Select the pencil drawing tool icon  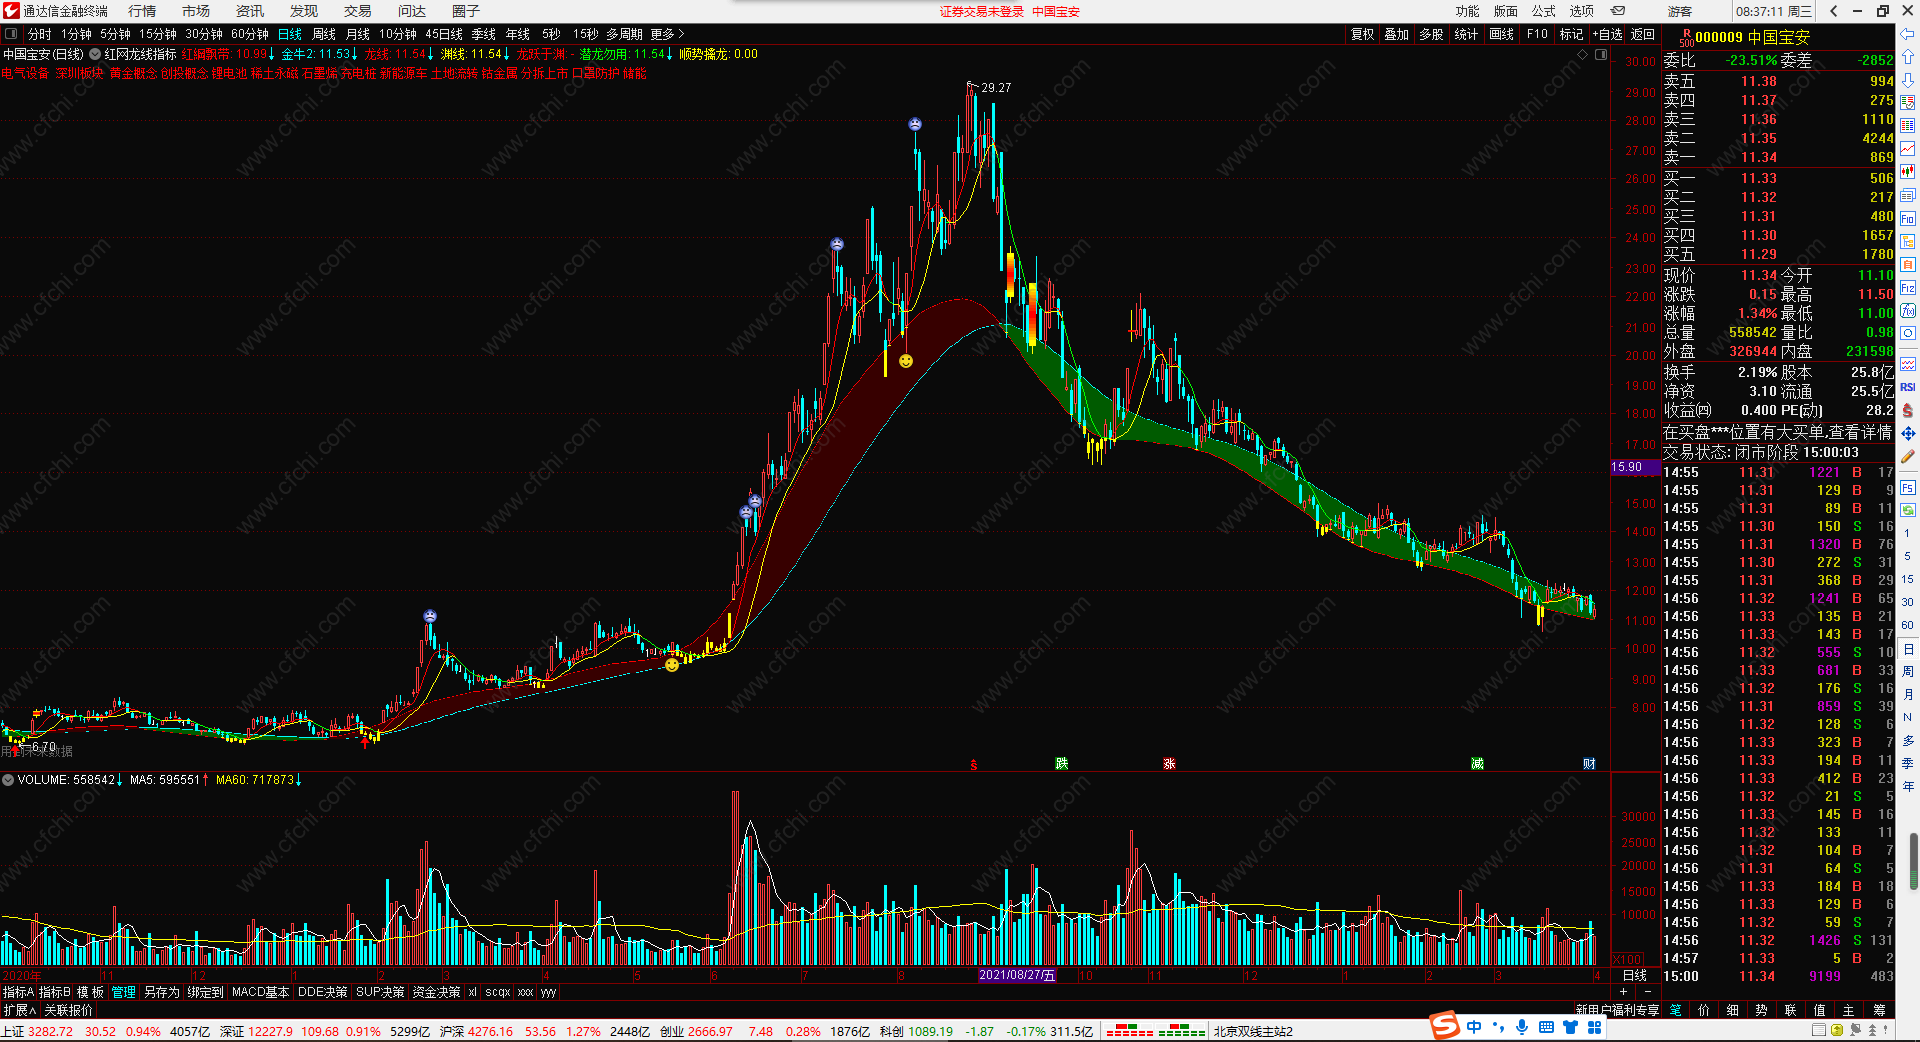1908,456
